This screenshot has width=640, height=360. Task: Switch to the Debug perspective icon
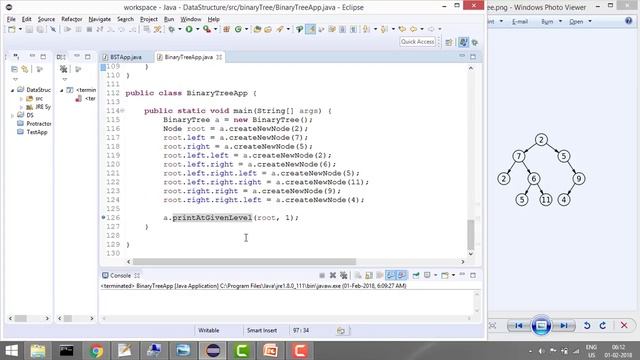click(x=475, y=42)
